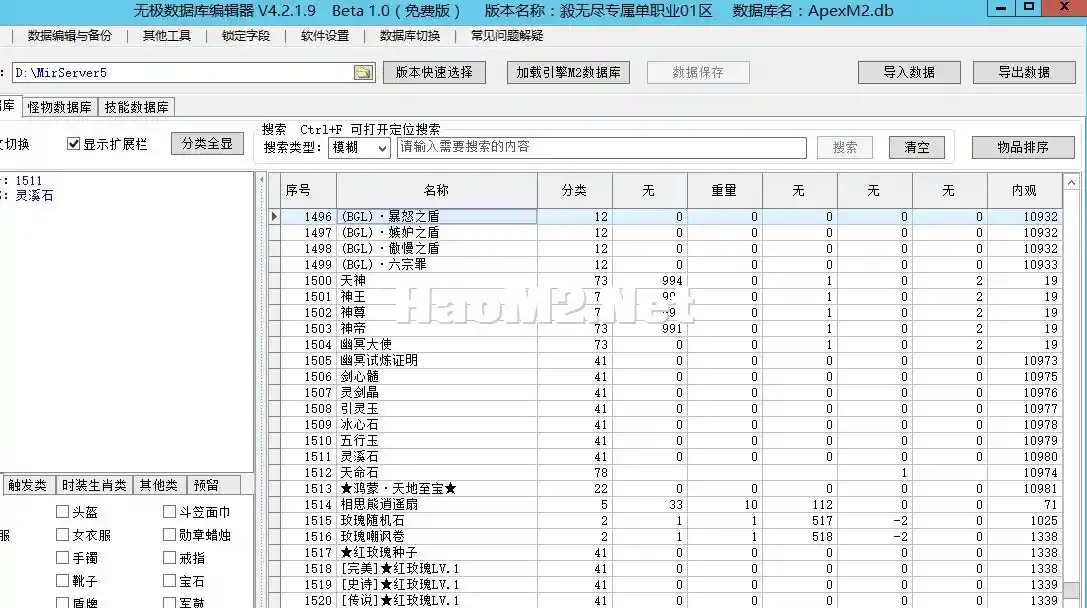Click splitter collapse arrow left of table

click(261, 180)
